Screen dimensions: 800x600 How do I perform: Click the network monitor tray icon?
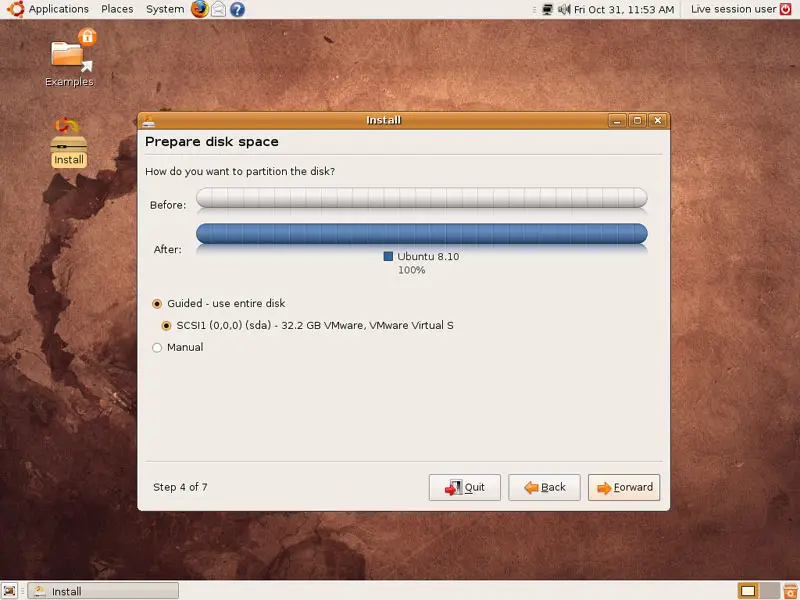click(x=547, y=9)
